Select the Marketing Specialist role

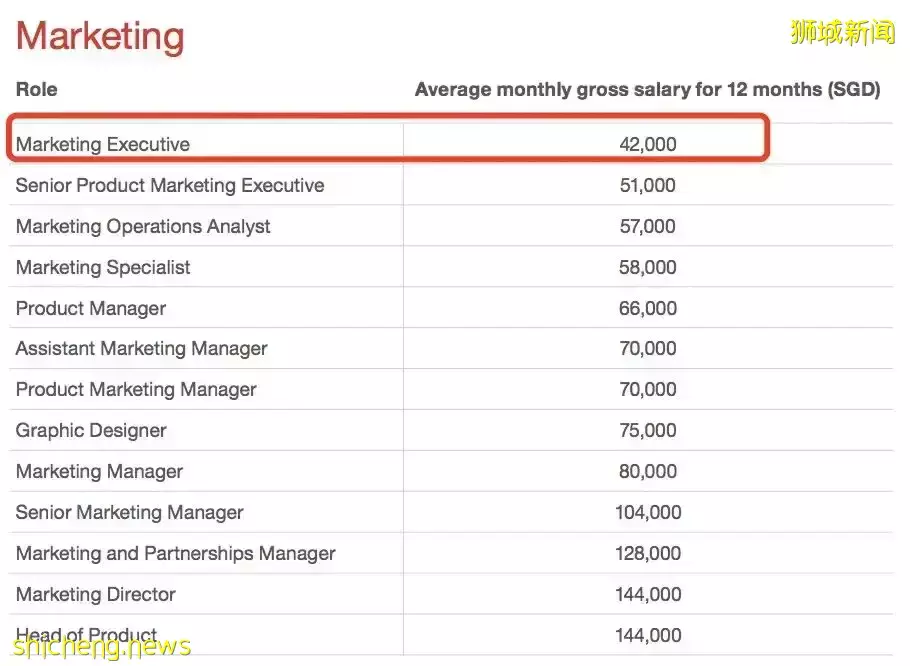tap(103, 268)
